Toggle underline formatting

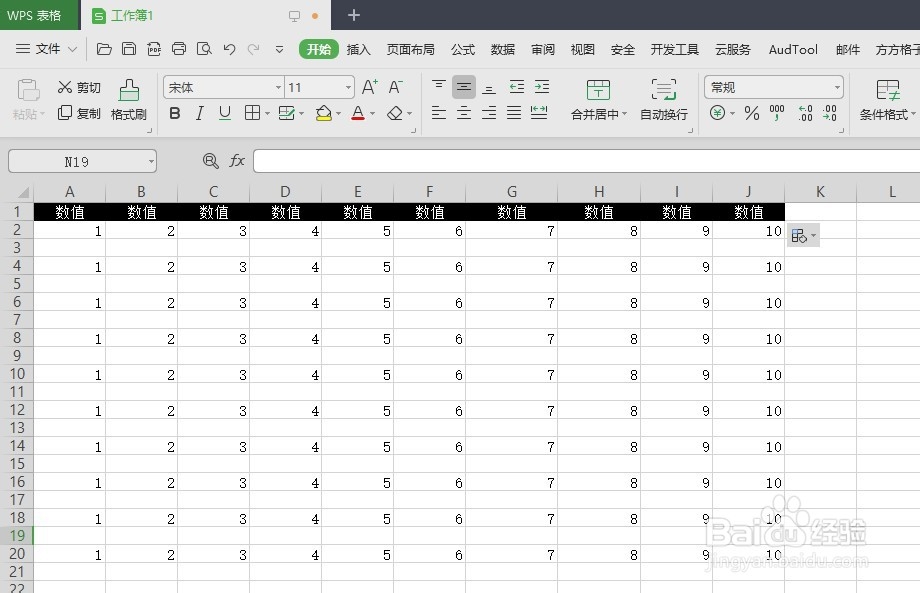pos(225,113)
